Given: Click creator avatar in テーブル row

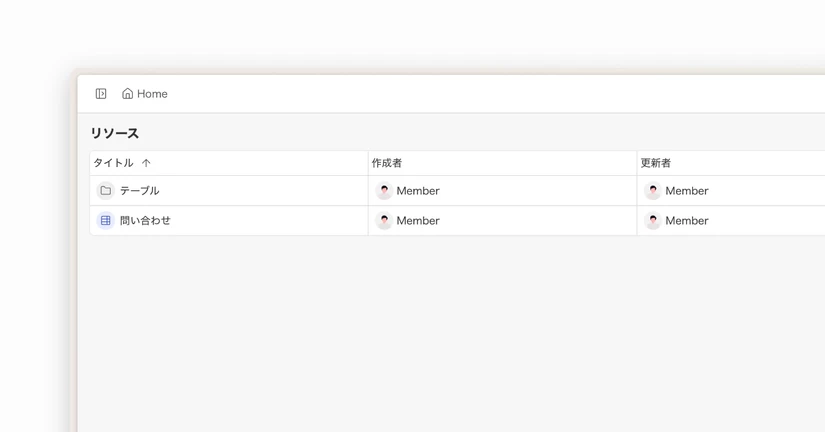Looking at the screenshot, I should pyautogui.click(x=384, y=190).
